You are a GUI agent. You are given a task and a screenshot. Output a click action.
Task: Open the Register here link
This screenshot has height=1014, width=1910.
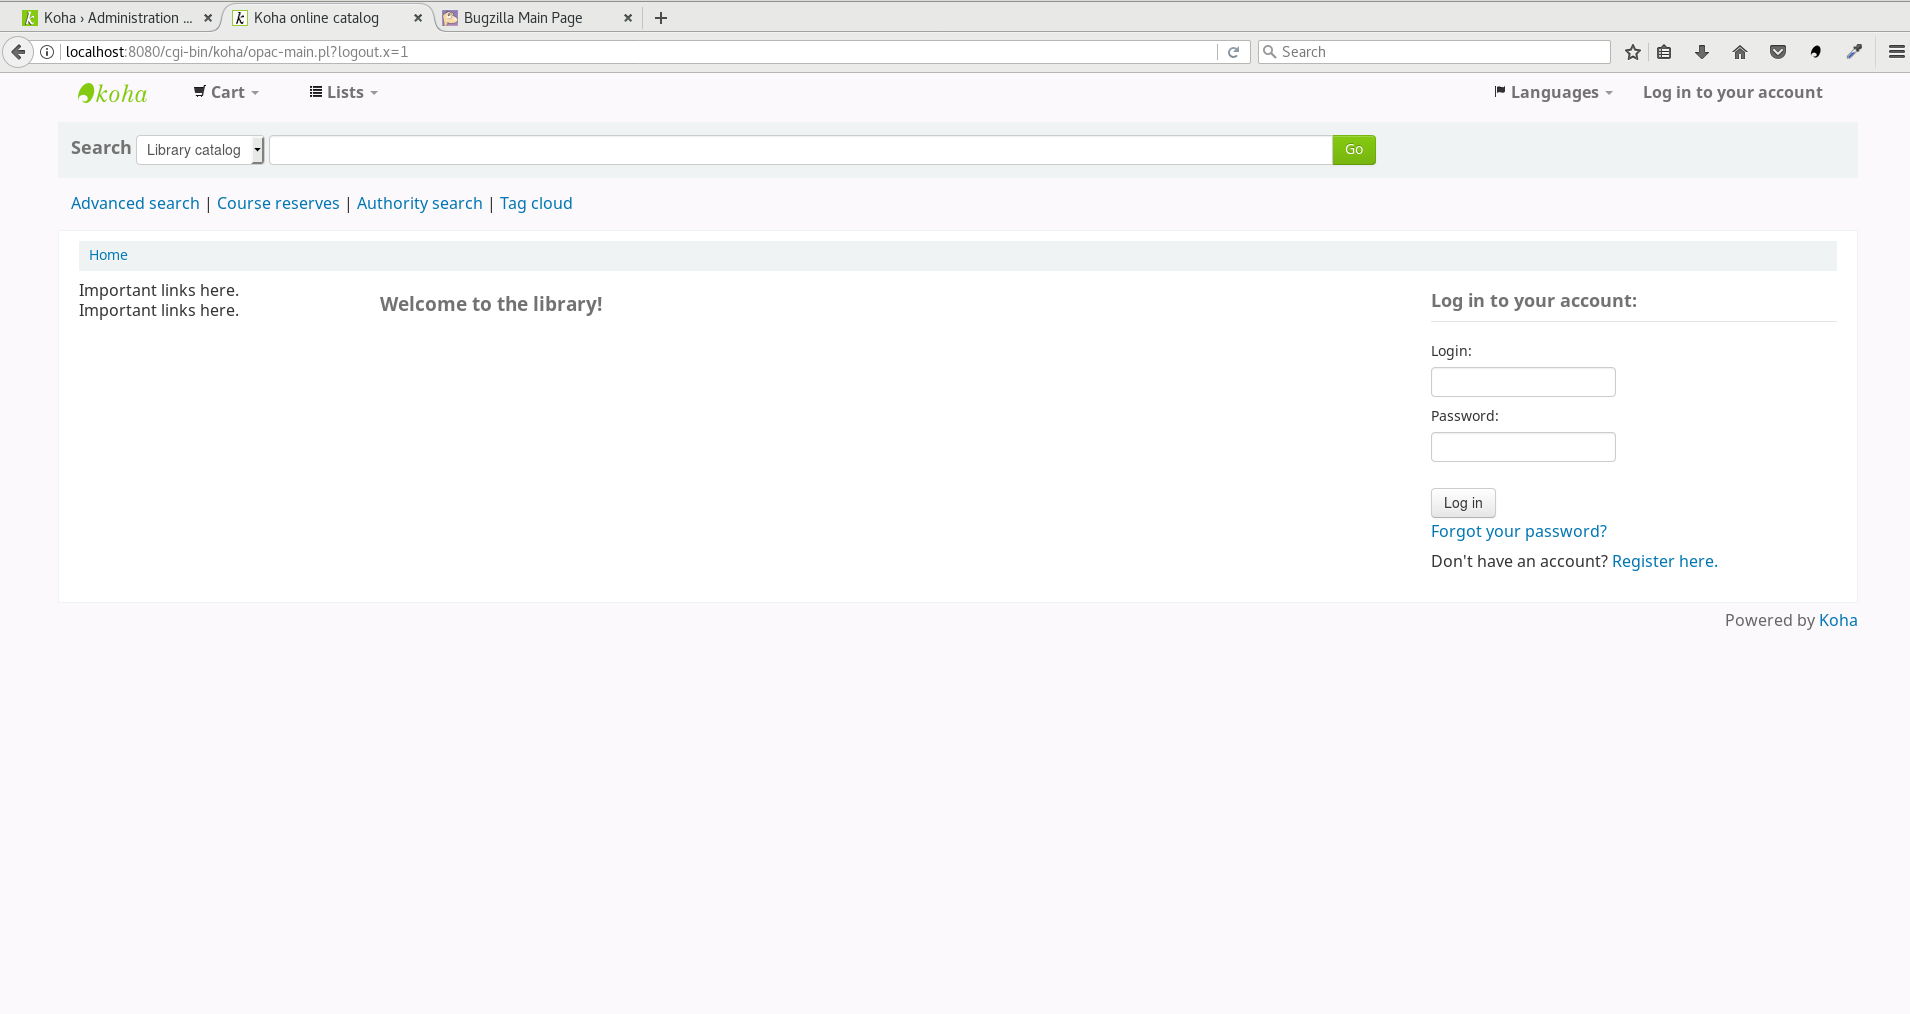1664,561
